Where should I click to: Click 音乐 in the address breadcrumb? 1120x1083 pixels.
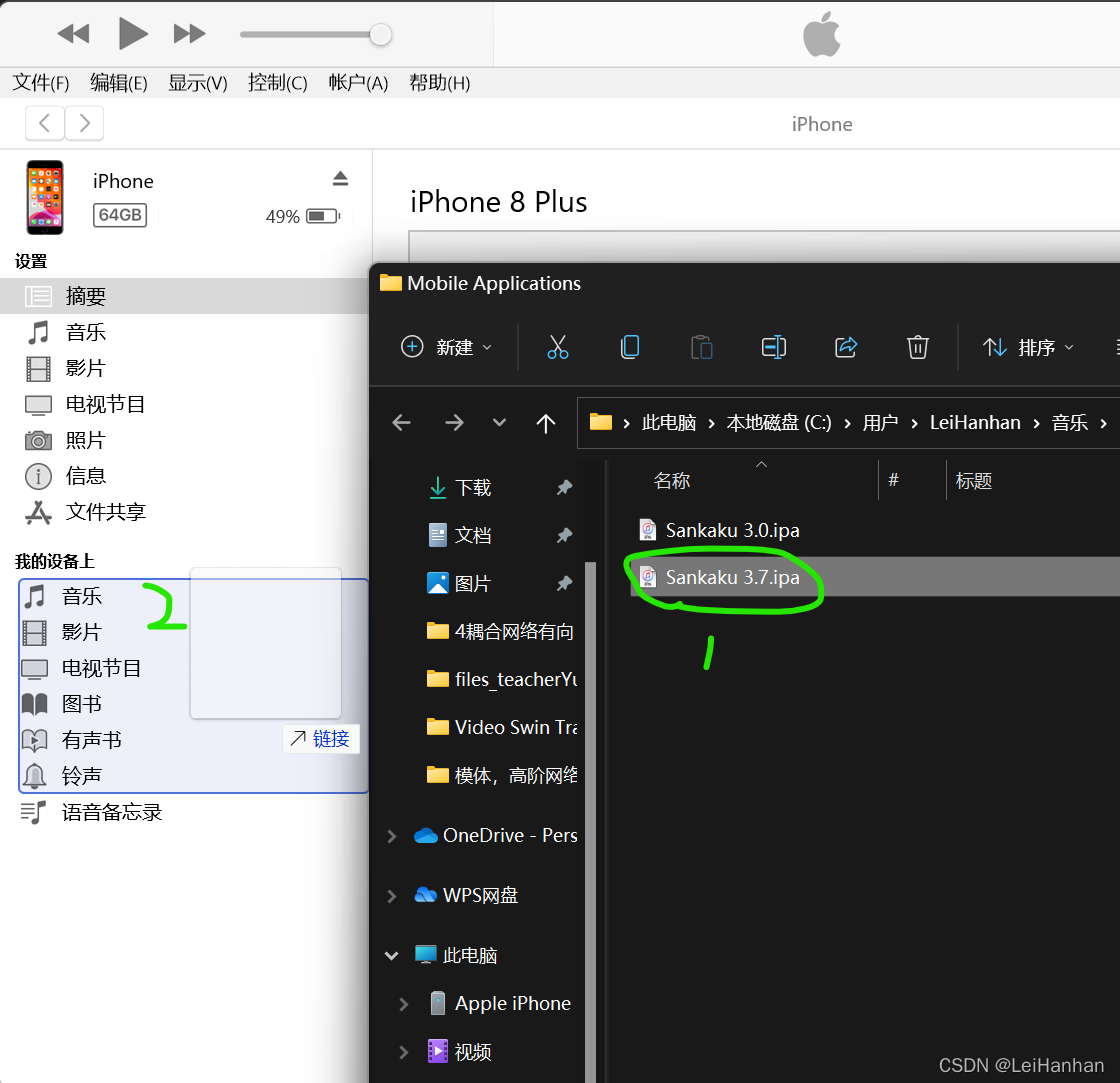pyautogui.click(x=1069, y=423)
